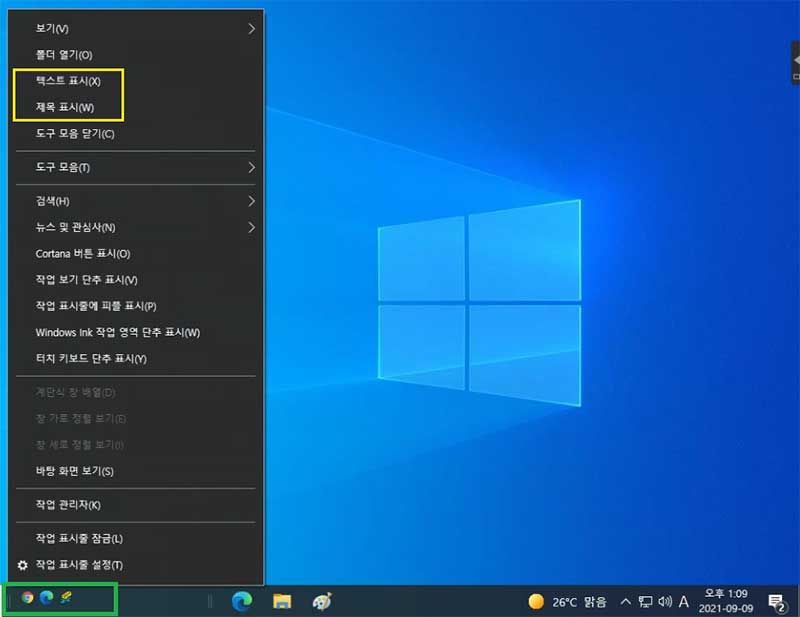Click the toolbar drag handle before Edge icon
800x617 pixels.
point(210,602)
